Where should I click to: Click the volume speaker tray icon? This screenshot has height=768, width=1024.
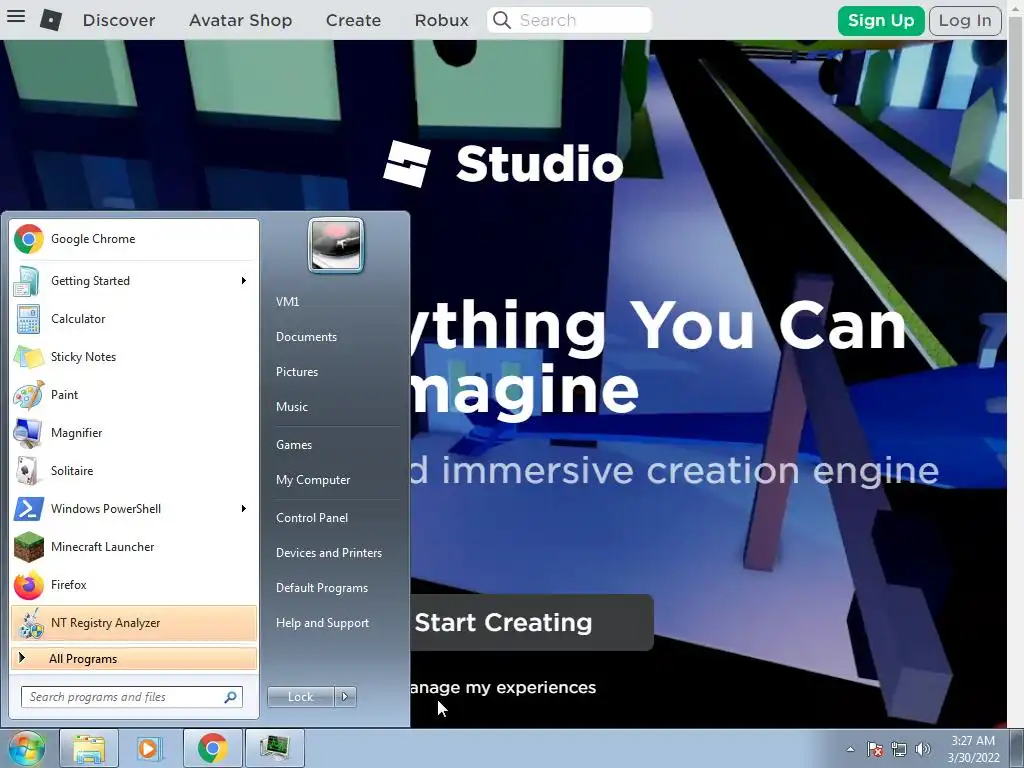coord(923,749)
